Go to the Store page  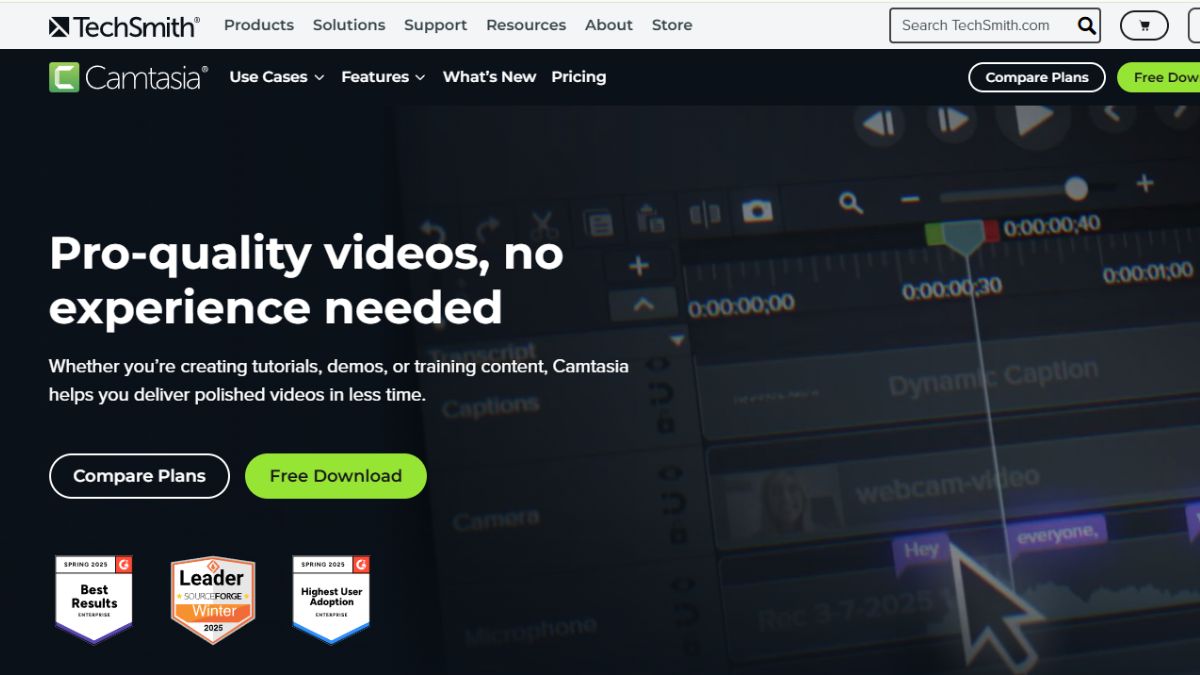[672, 25]
